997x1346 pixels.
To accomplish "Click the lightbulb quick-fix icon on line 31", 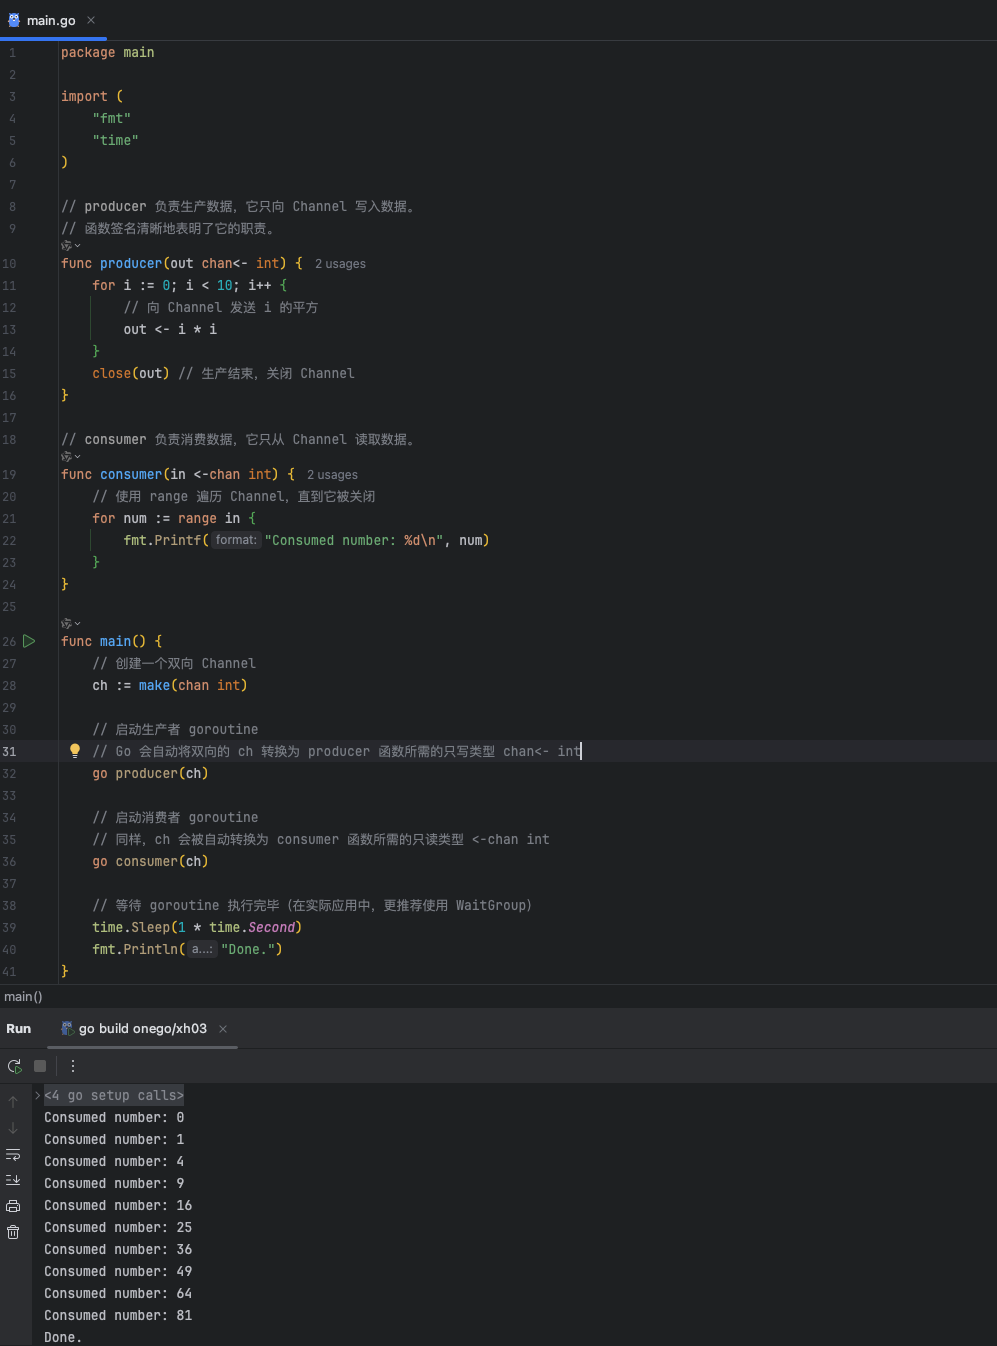I will (75, 751).
